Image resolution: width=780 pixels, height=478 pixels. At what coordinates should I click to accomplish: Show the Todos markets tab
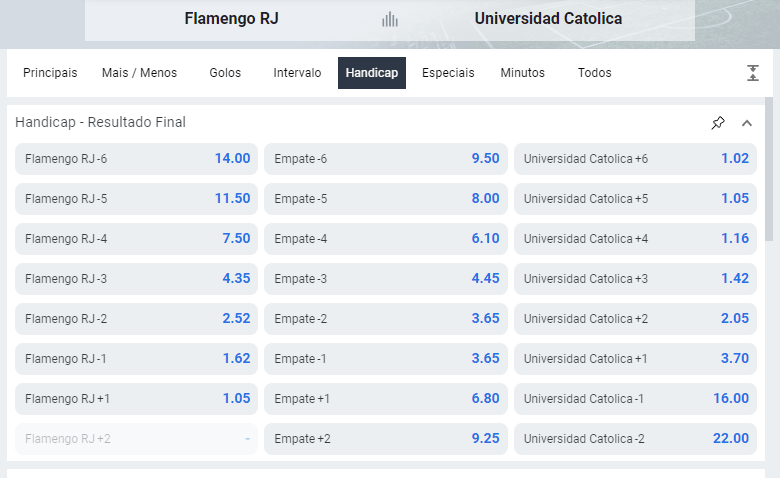click(594, 73)
